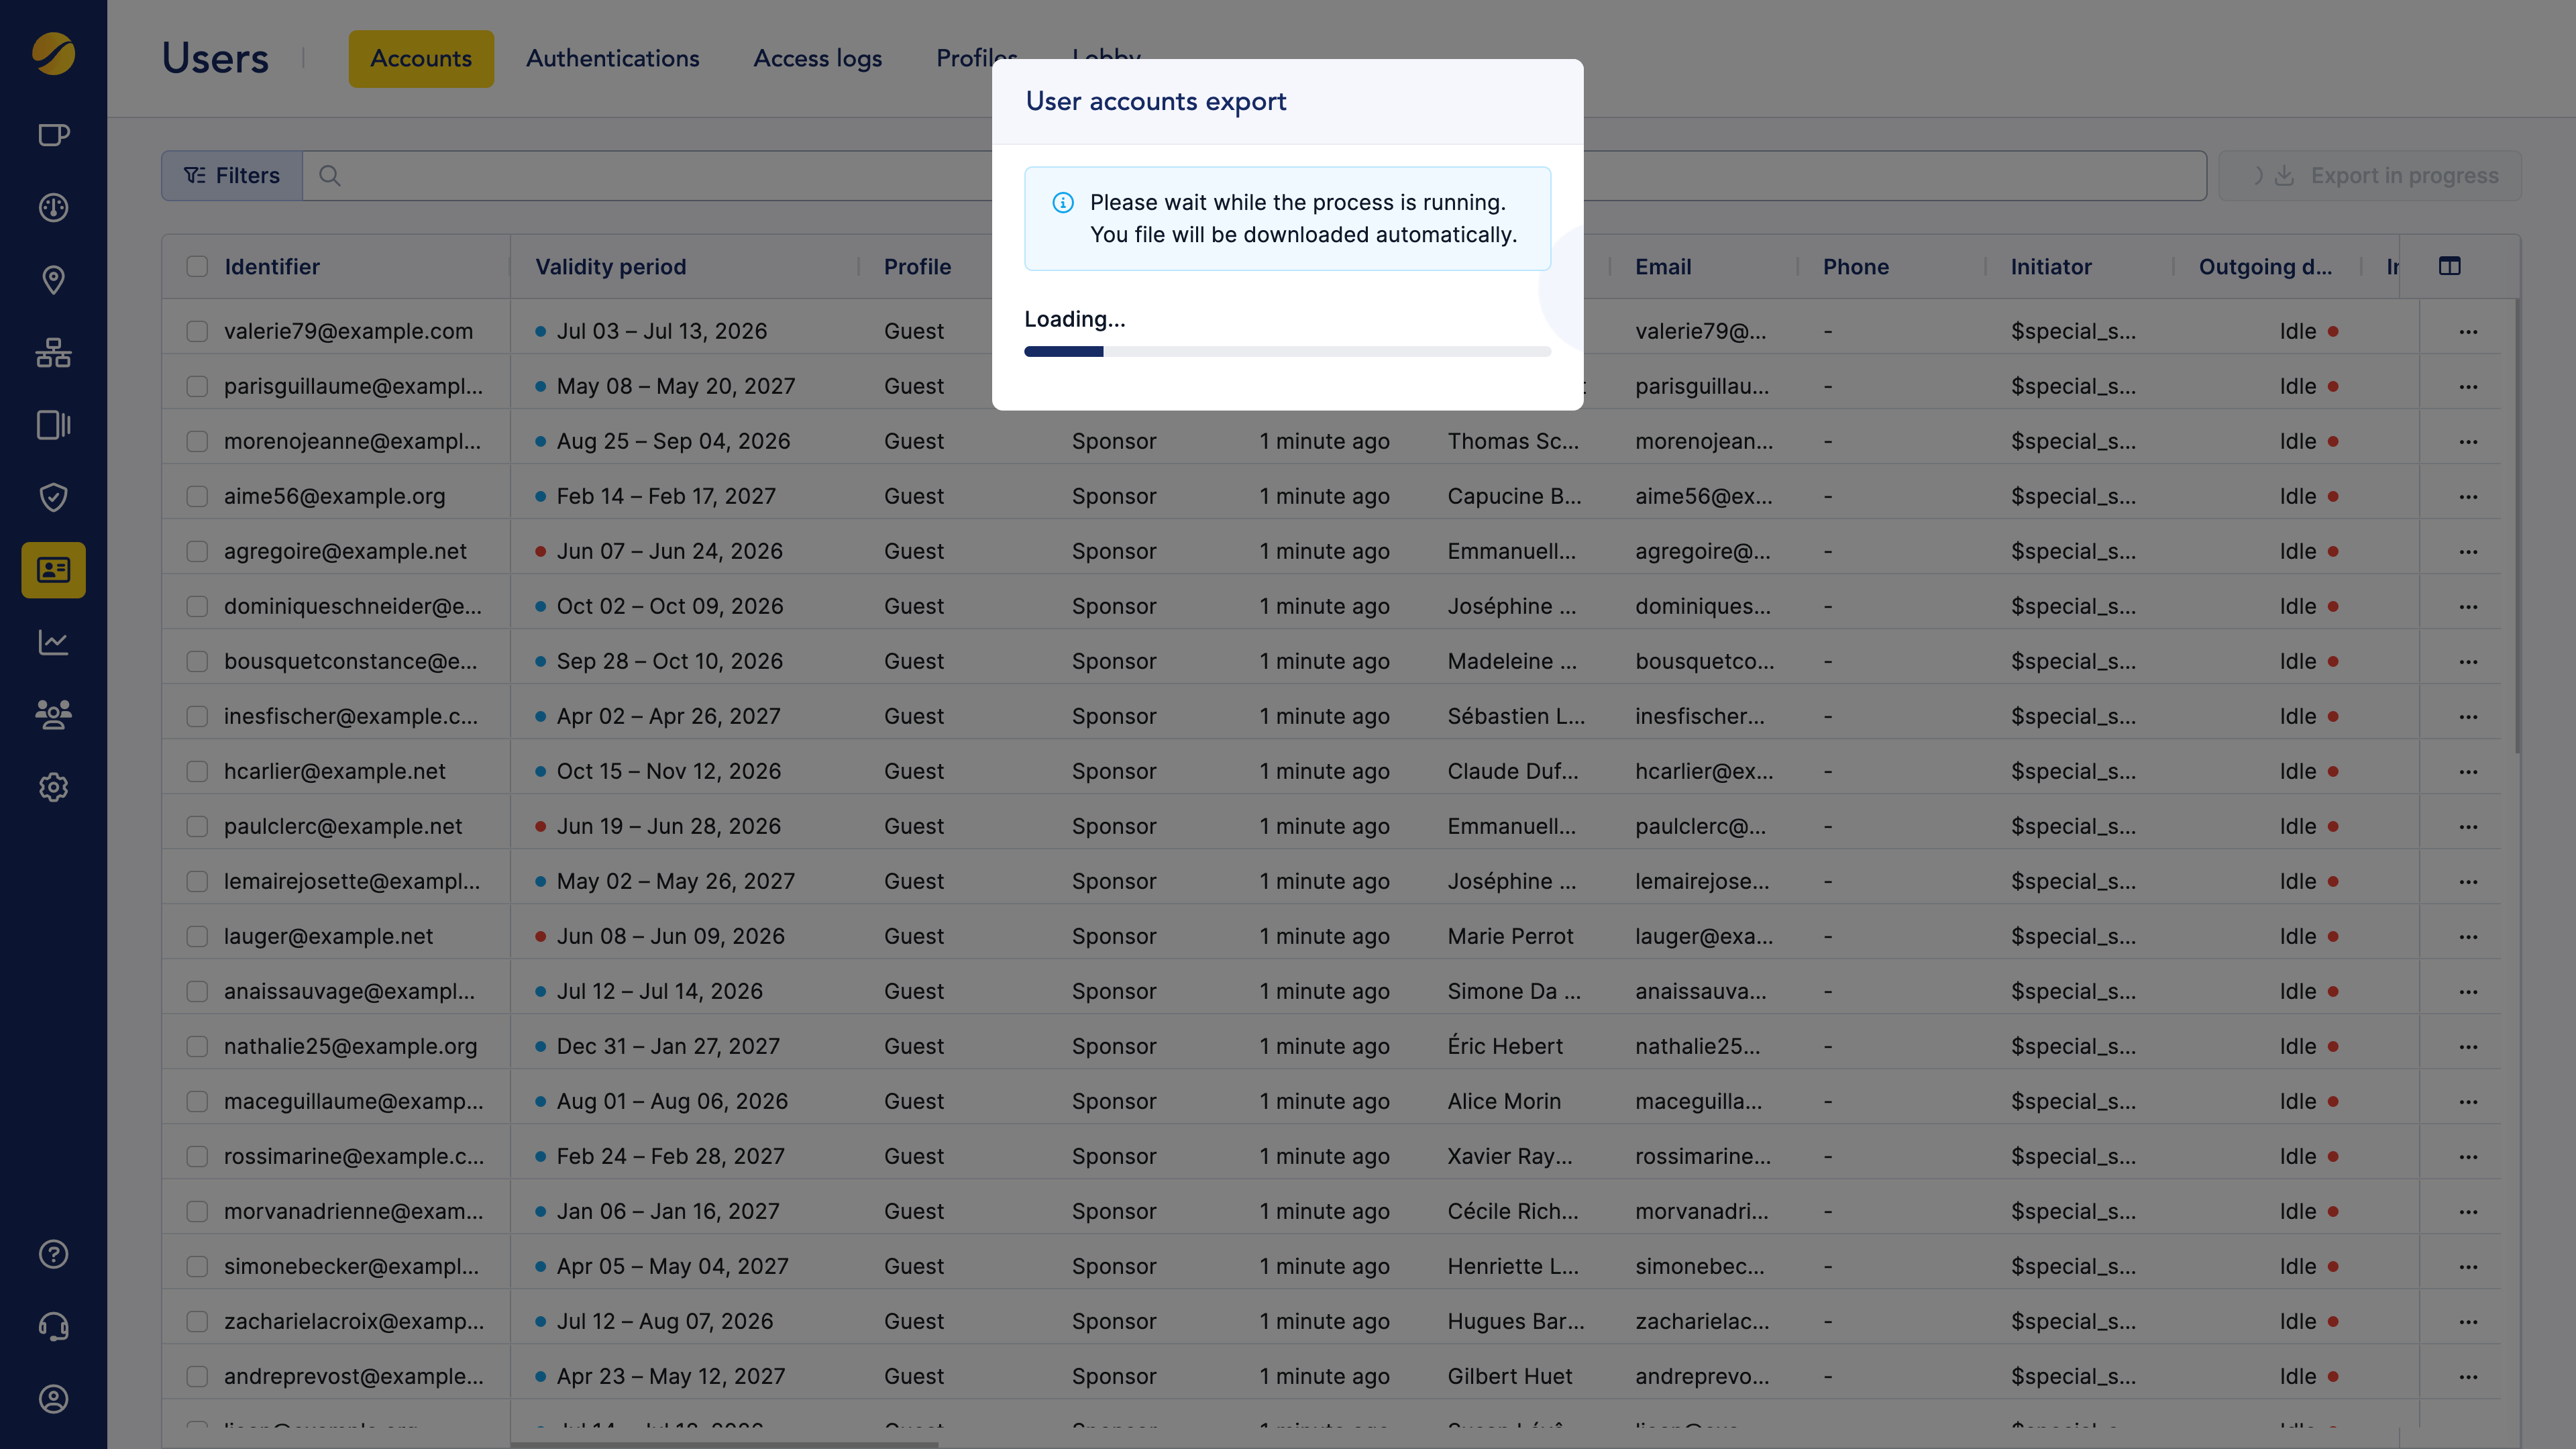Image resolution: width=2576 pixels, height=1449 pixels.
Task: Open row actions for hcarlier@example.net
Action: (x=2468, y=771)
